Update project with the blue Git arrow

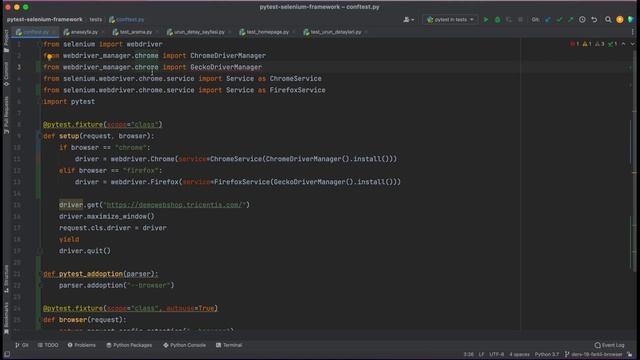(548, 20)
